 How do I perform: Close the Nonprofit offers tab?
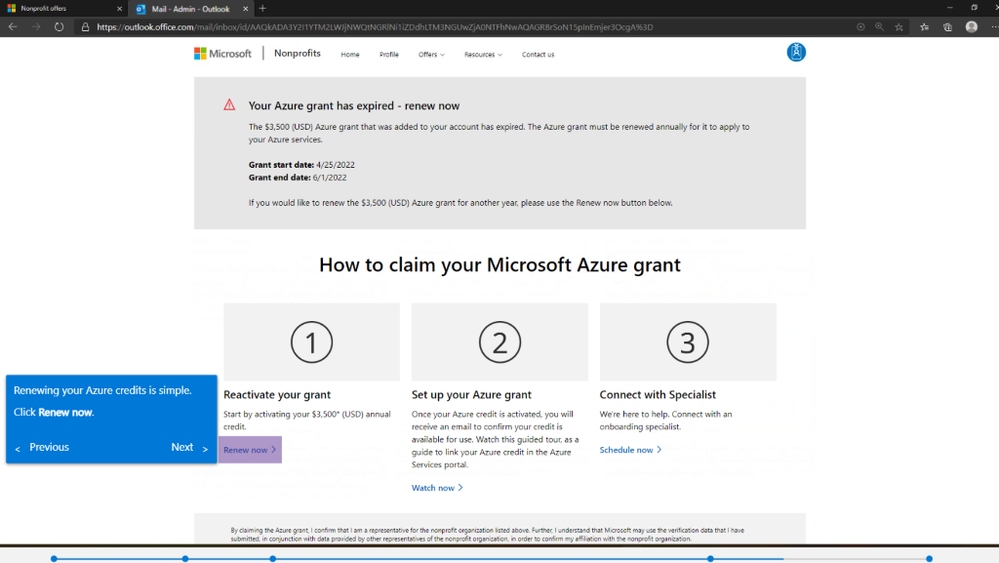(x=119, y=9)
